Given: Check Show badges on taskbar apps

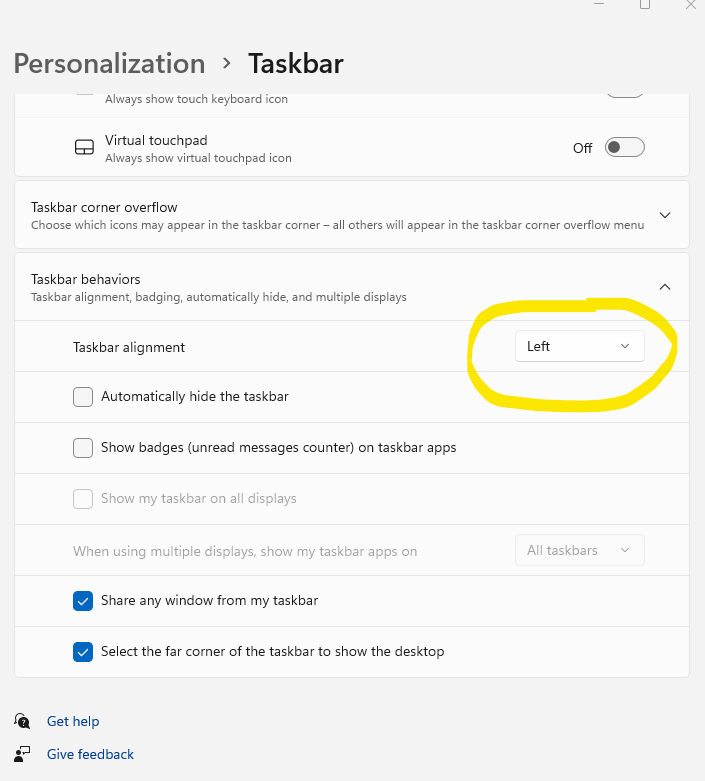Looking at the screenshot, I should 83,448.
